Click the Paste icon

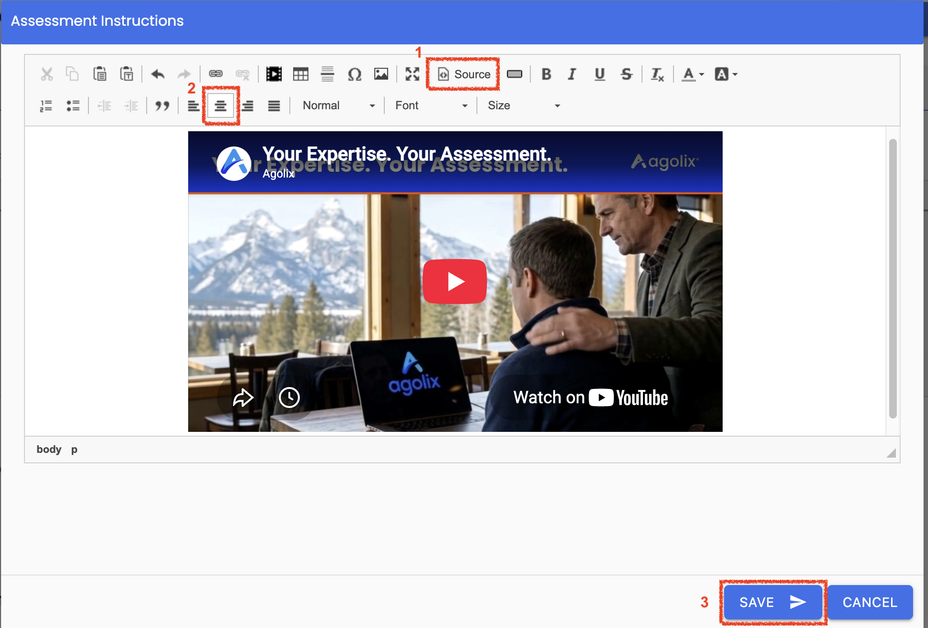99,74
